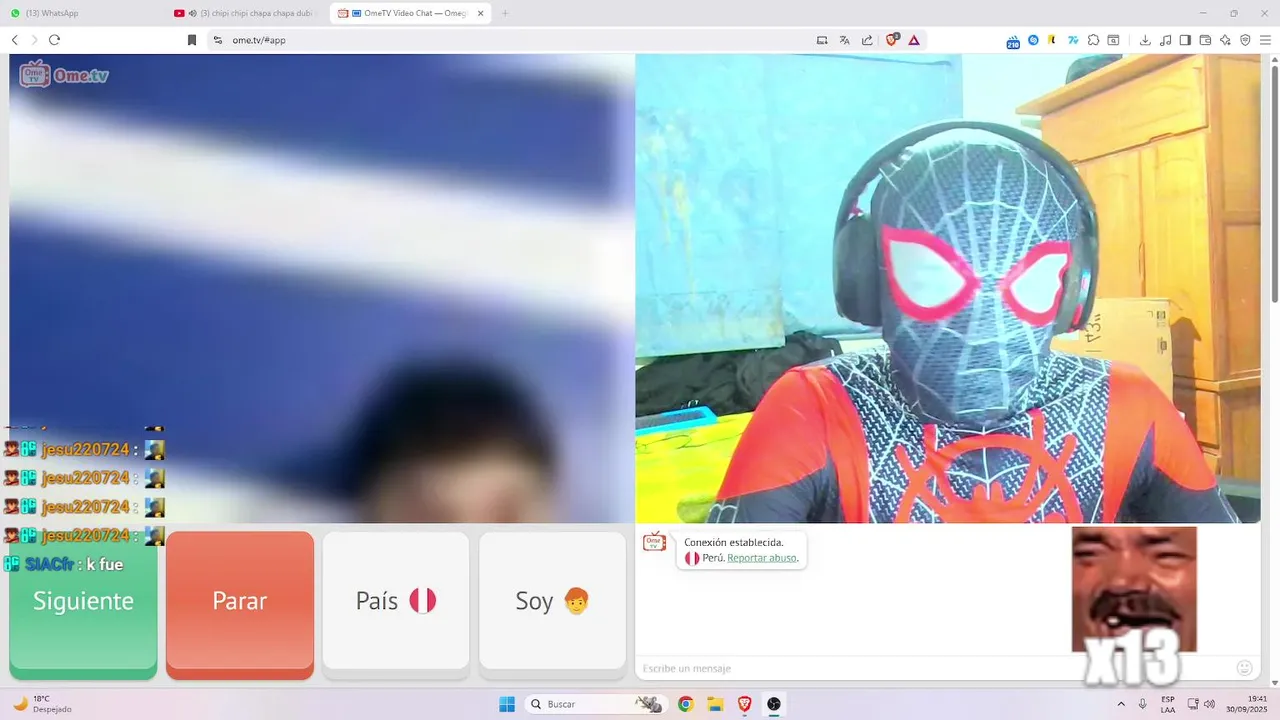Click the Reportar abuso link
Screen dimensions: 1280x720
(762, 558)
